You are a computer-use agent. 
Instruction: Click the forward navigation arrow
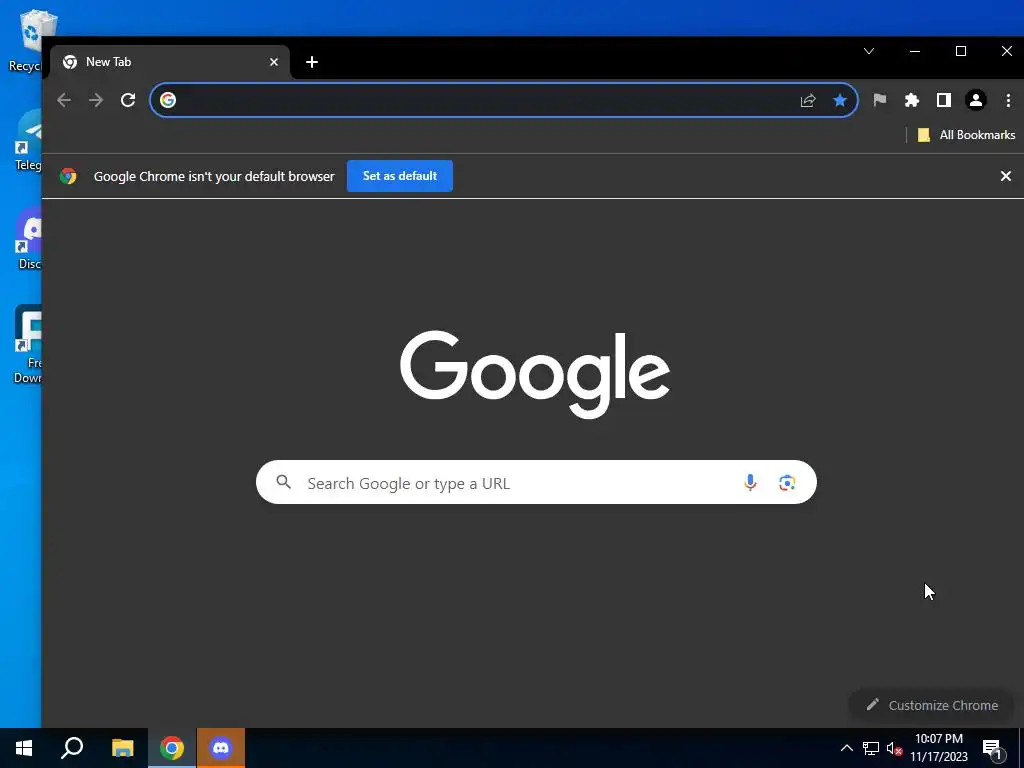pos(96,100)
